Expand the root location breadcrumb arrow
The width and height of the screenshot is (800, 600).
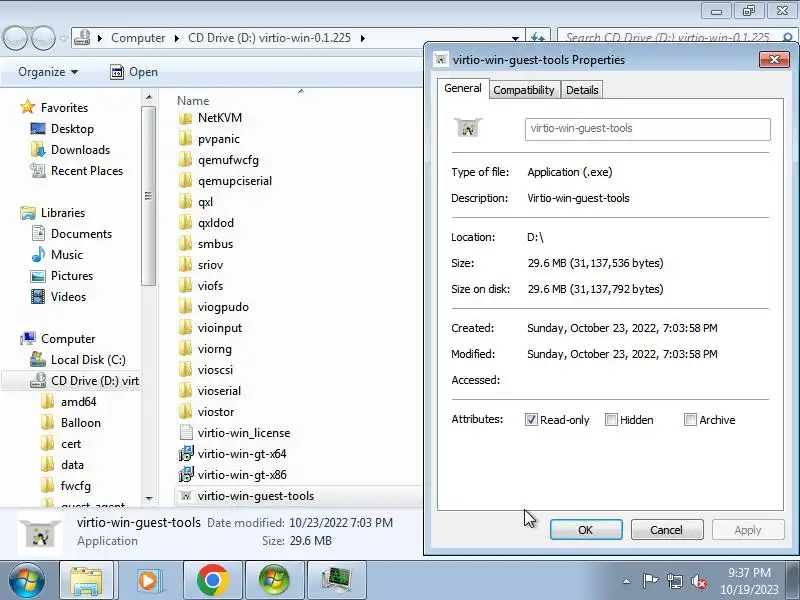point(100,38)
